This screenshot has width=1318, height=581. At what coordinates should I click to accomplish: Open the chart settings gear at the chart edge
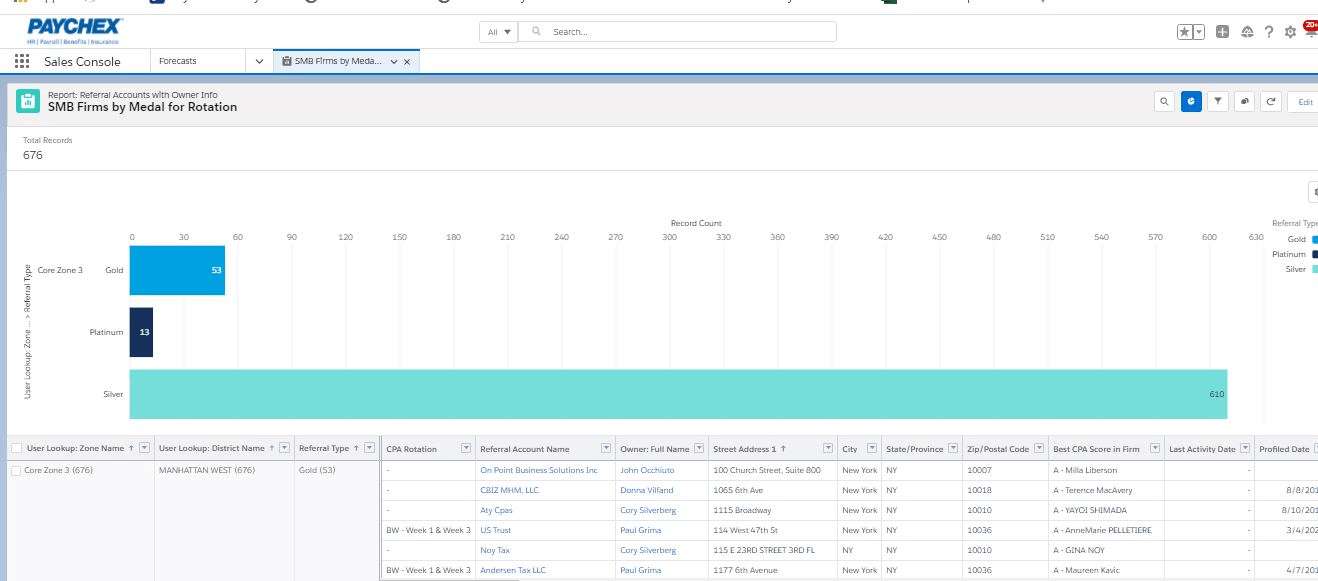tap(1313, 192)
